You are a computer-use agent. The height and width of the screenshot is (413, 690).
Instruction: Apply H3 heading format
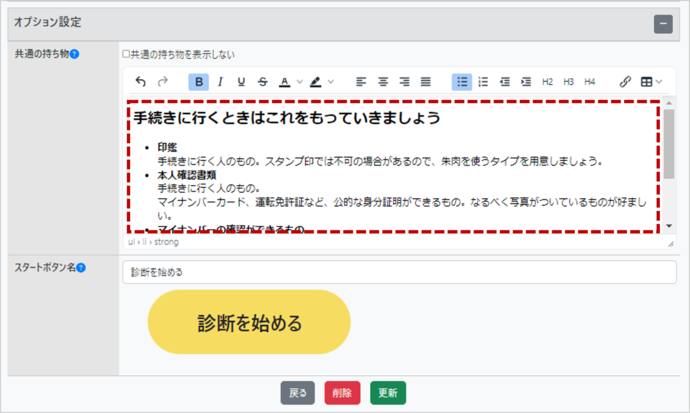pos(569,82)
